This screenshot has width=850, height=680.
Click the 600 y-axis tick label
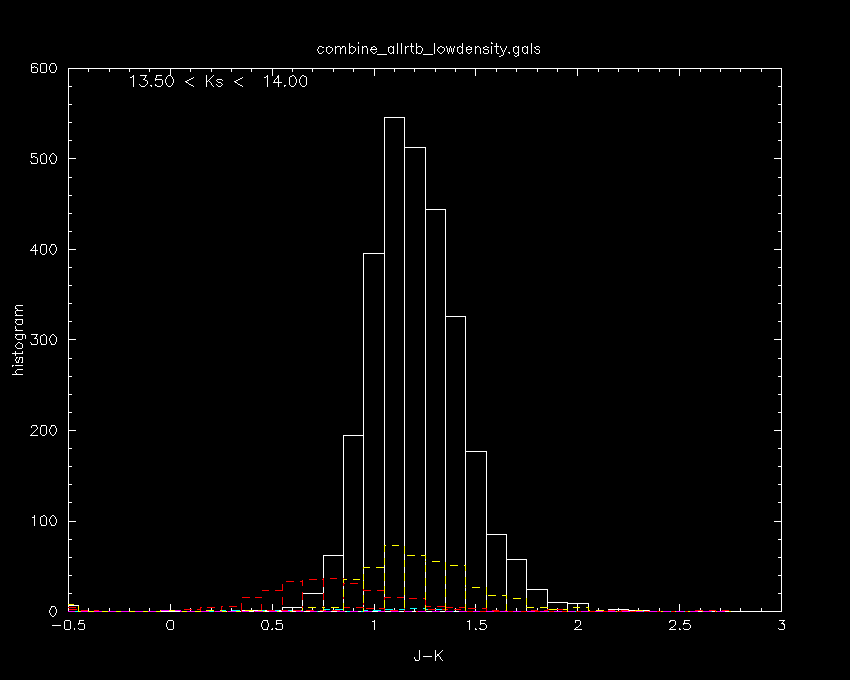44,68
